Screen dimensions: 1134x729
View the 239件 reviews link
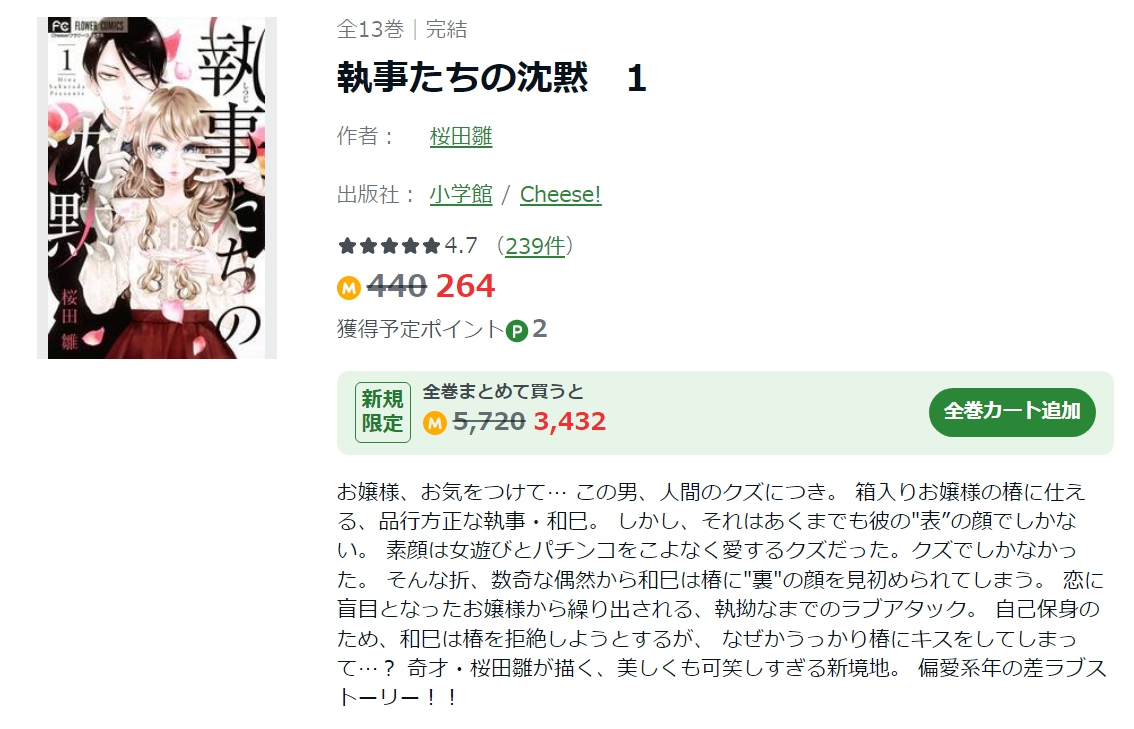[534, 246]
